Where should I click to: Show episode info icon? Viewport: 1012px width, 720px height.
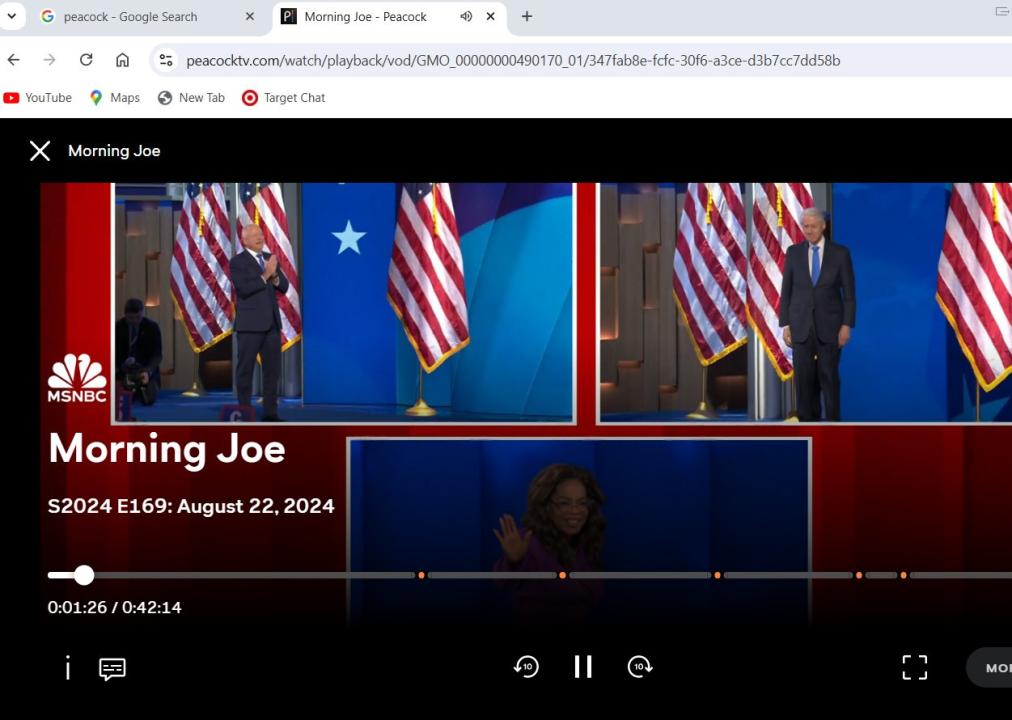click(67, 668)
